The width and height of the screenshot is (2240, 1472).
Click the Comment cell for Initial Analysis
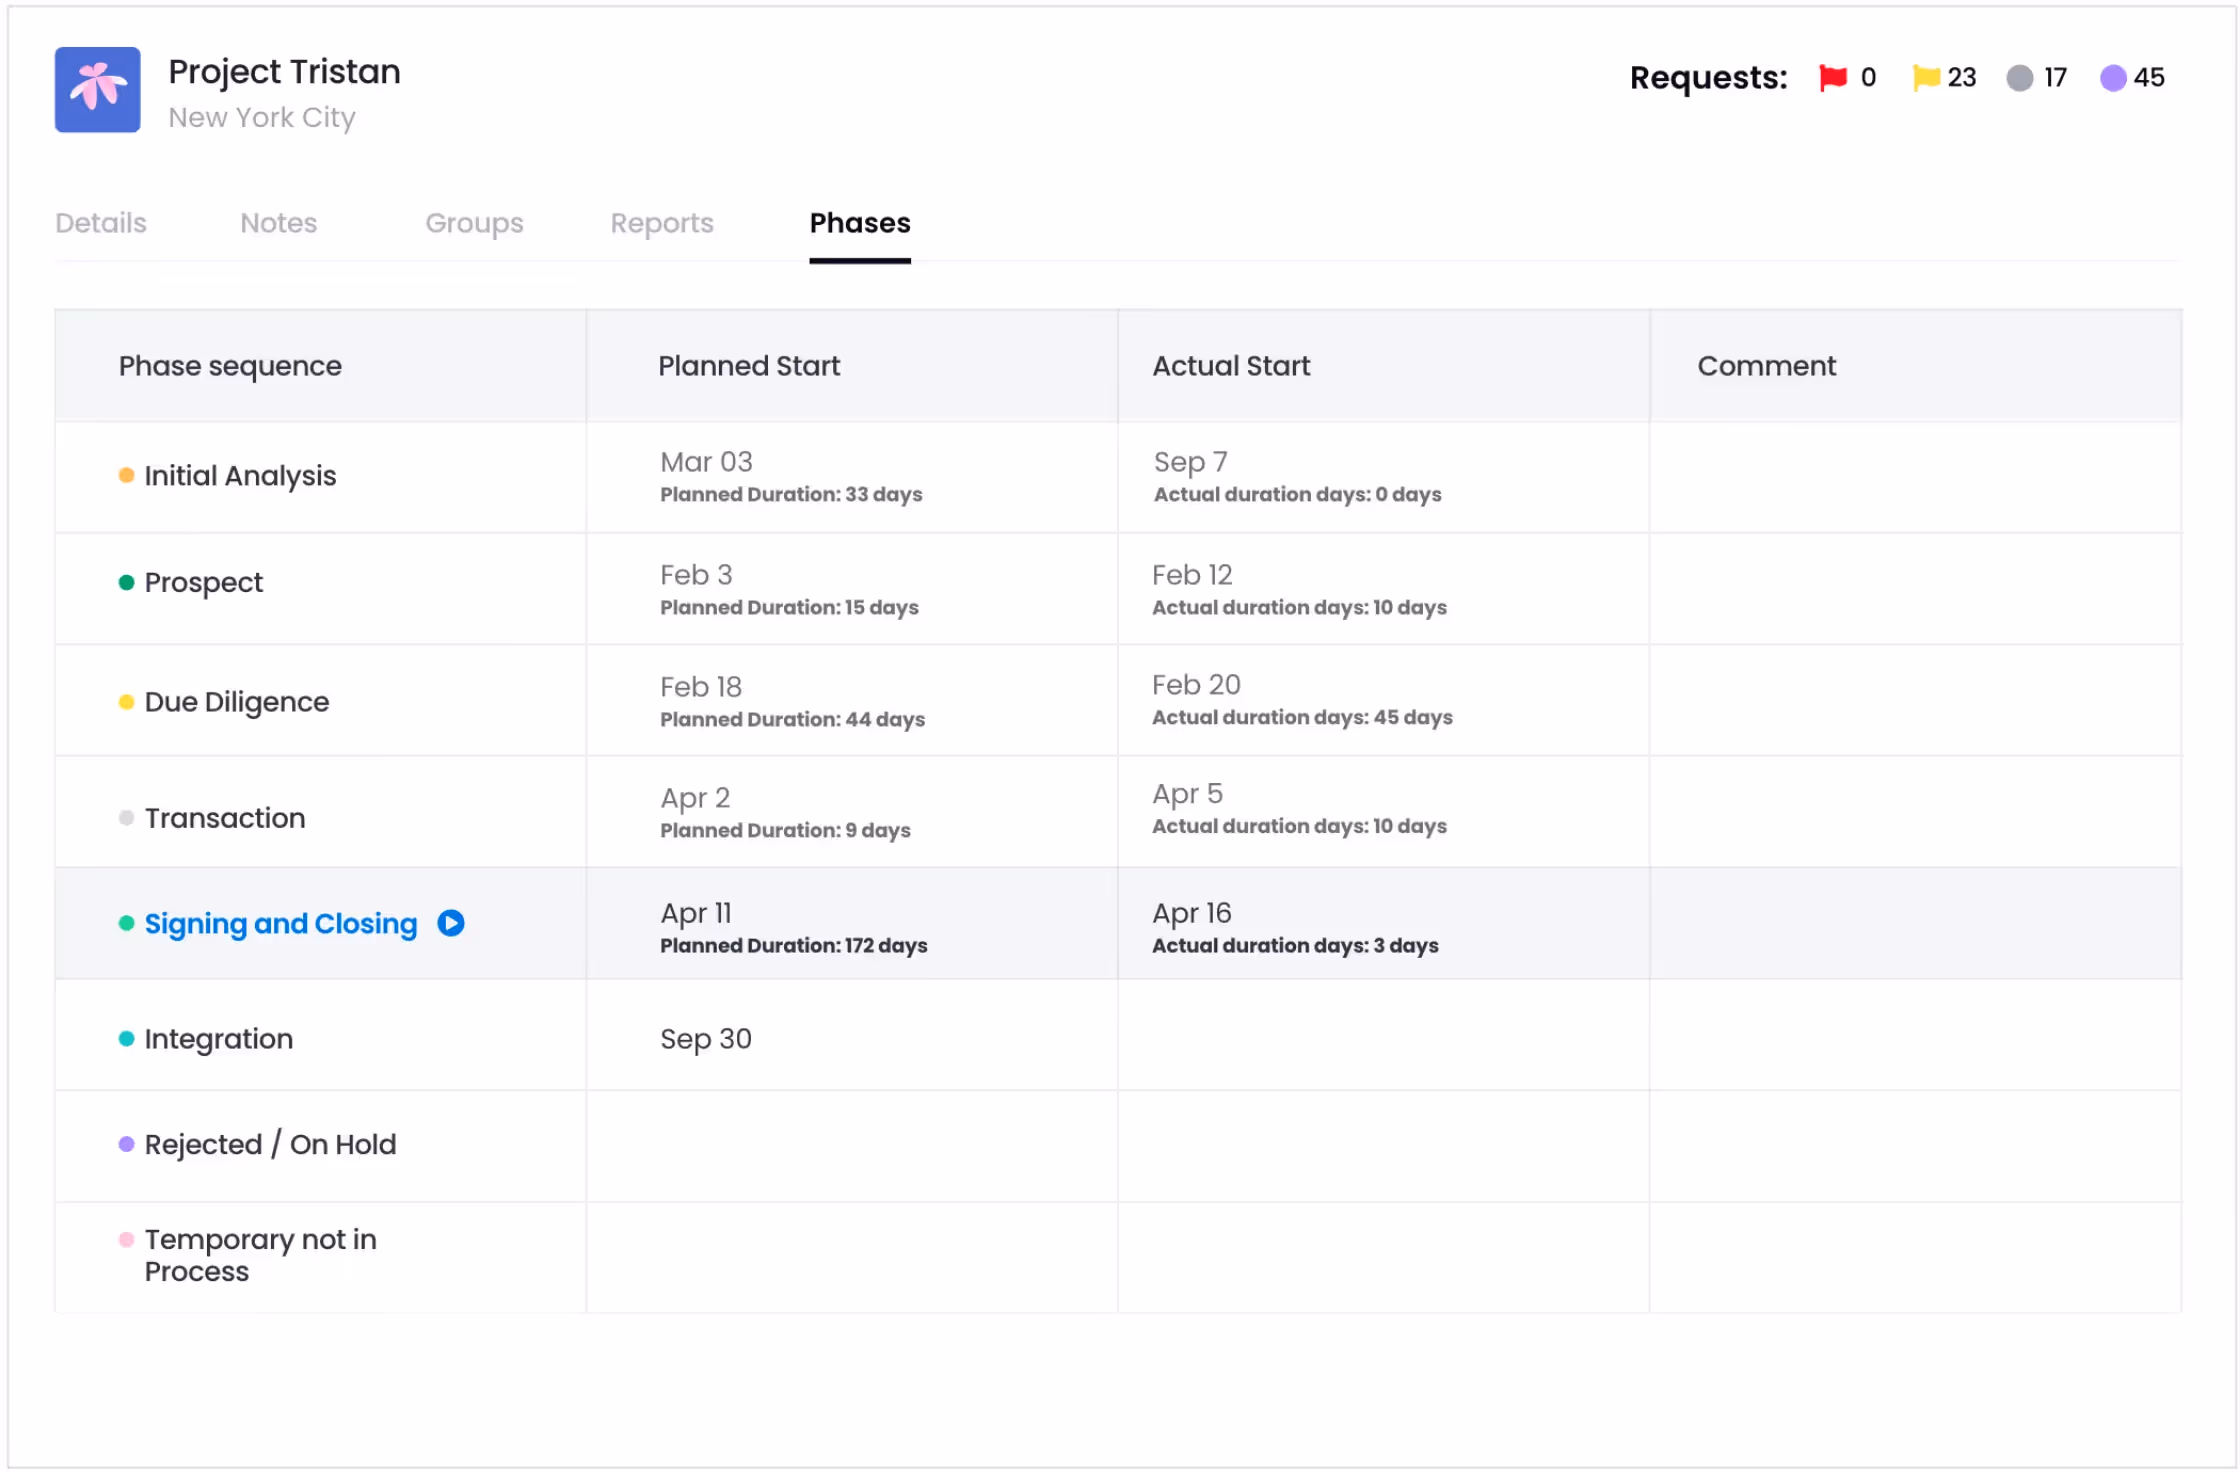click(1914, 477)
